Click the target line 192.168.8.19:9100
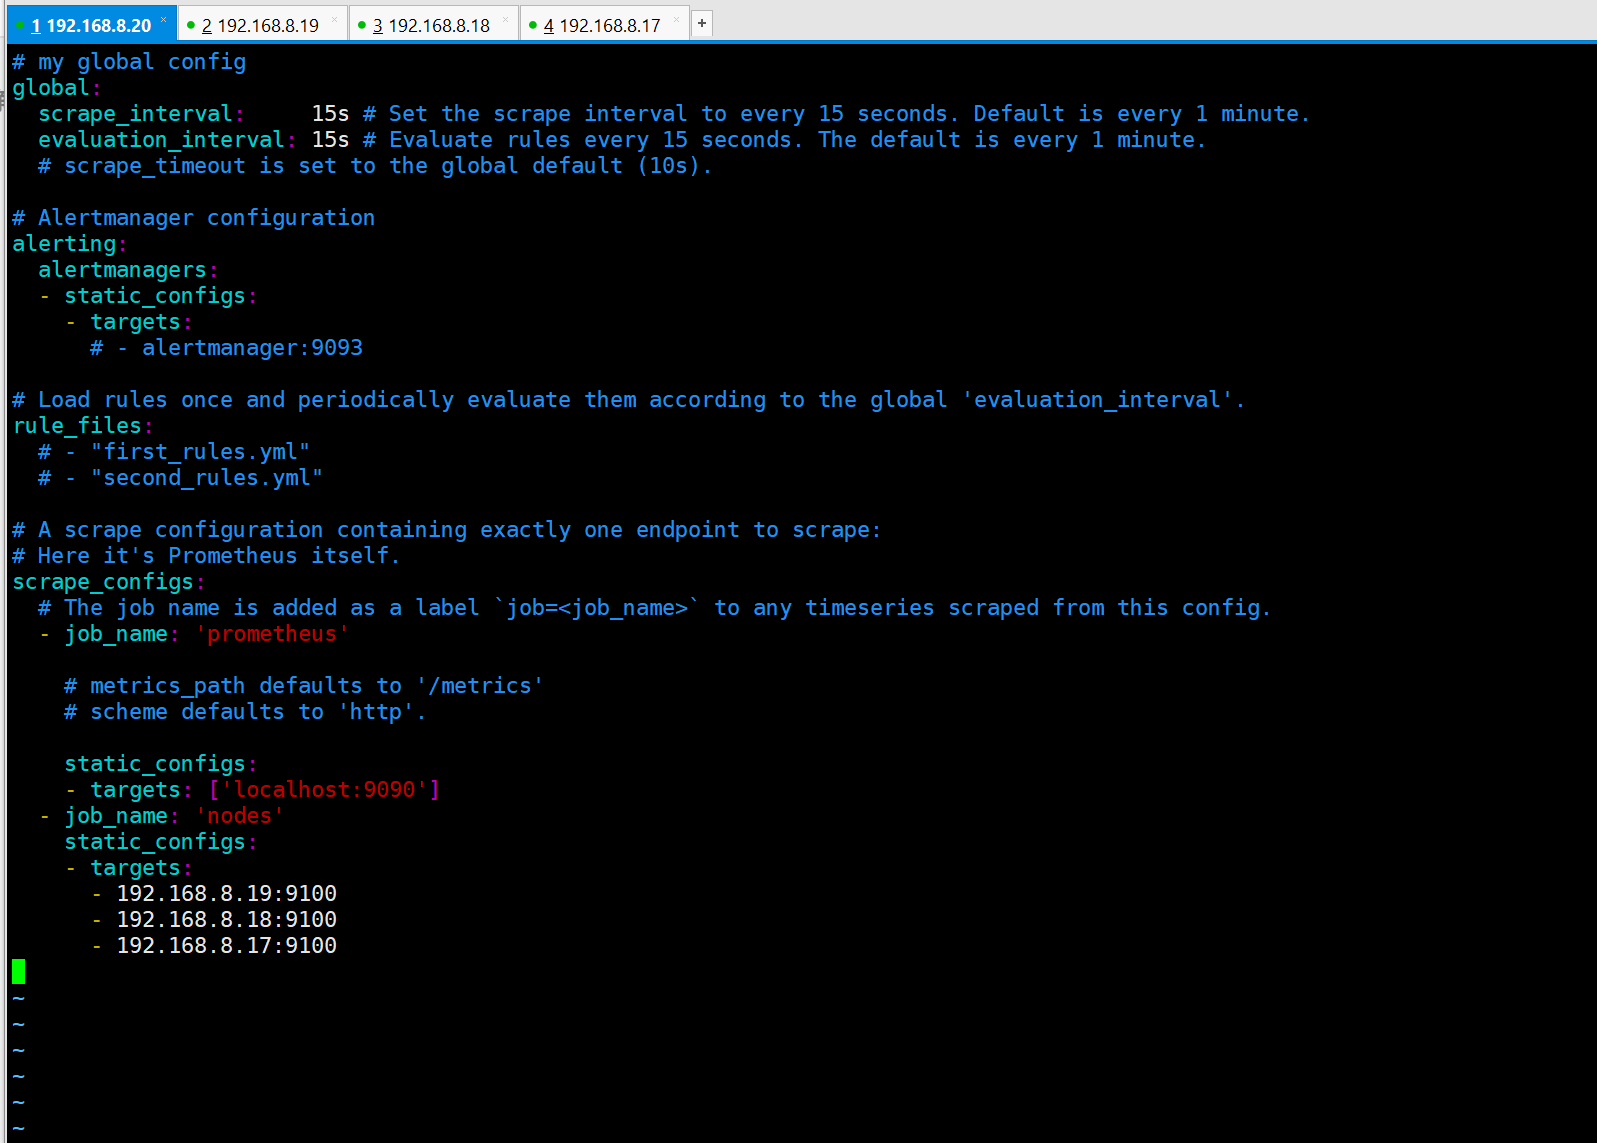This screenshot has width=1597, height=1143. 226,894
